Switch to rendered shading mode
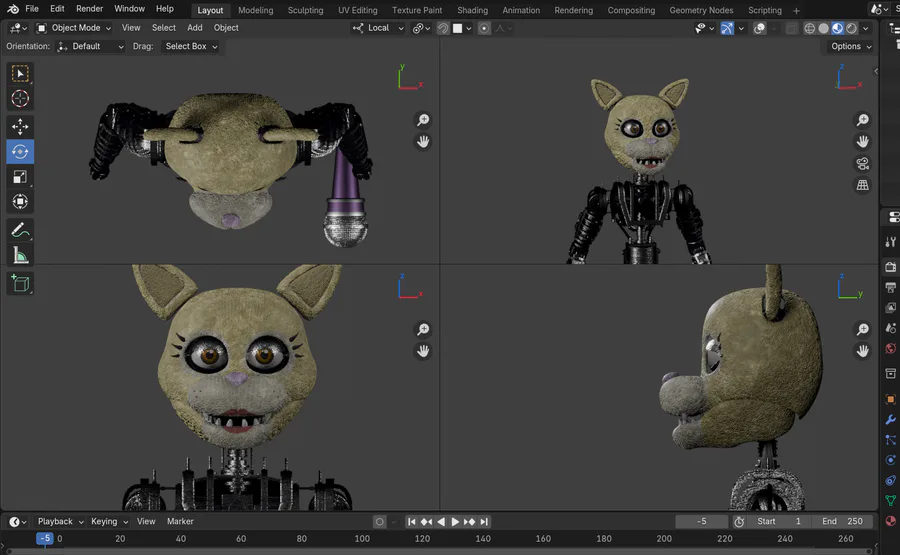The image size is (900, 555). [x=852, y=28]
